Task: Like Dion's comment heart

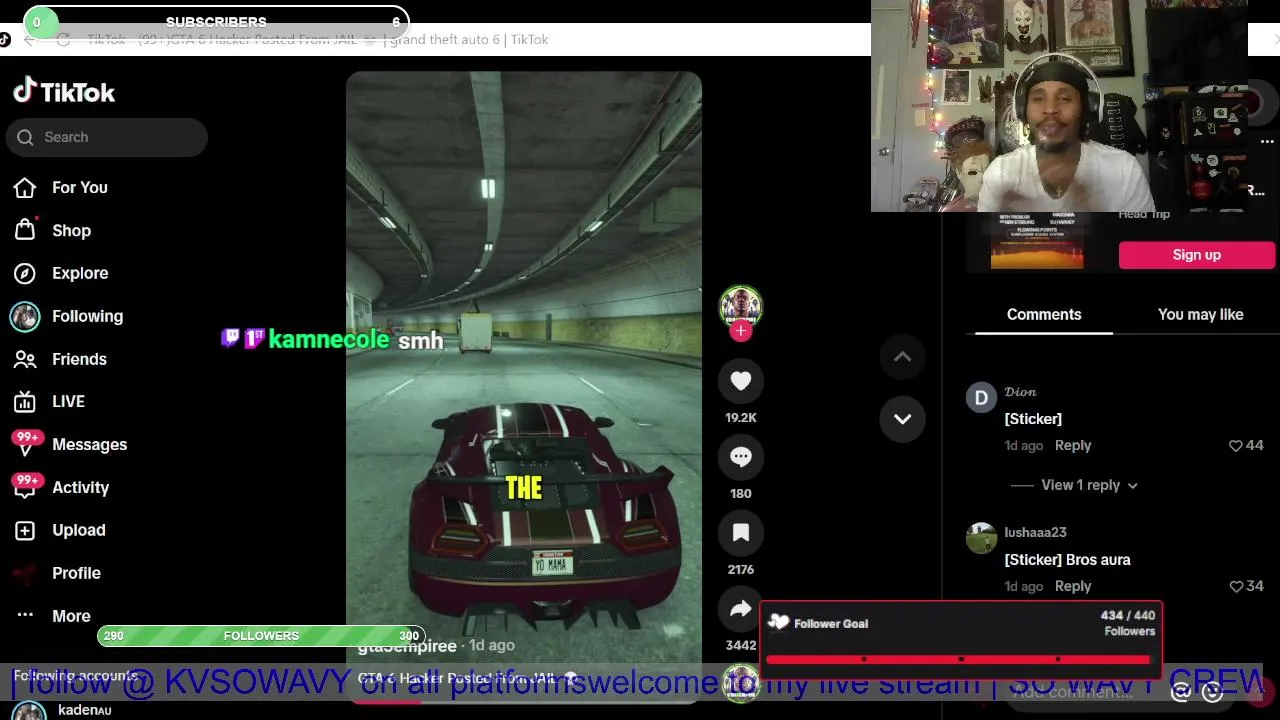Action: (x=1235, y=445)
